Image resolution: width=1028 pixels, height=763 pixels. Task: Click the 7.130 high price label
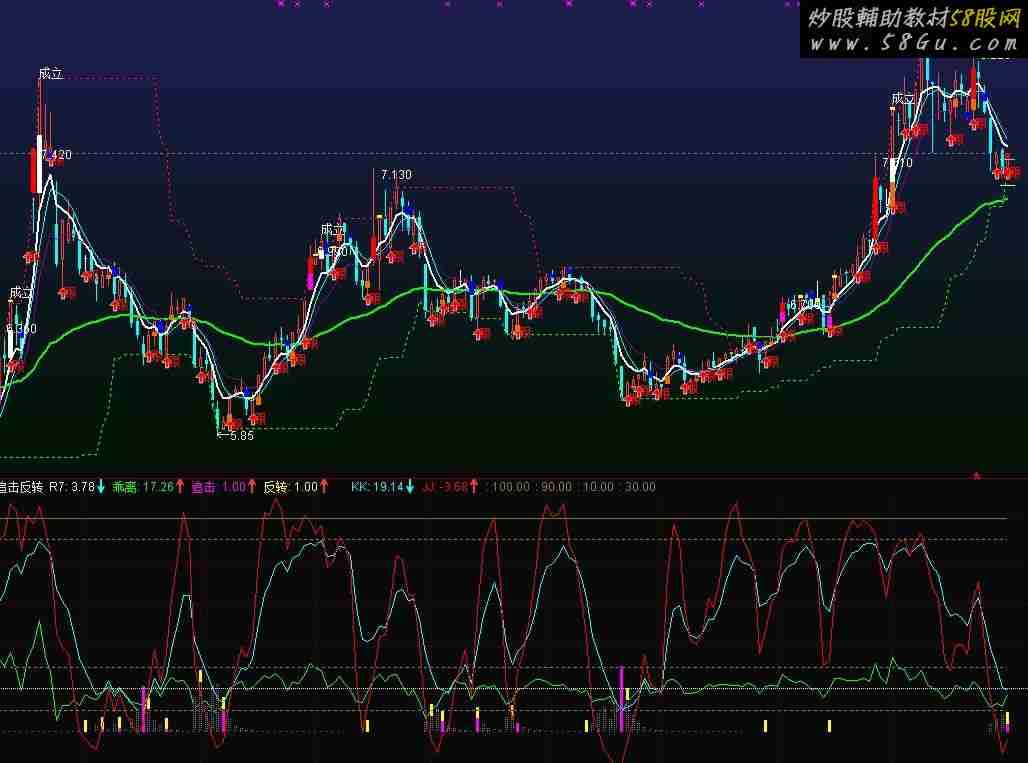coord(396,175)
